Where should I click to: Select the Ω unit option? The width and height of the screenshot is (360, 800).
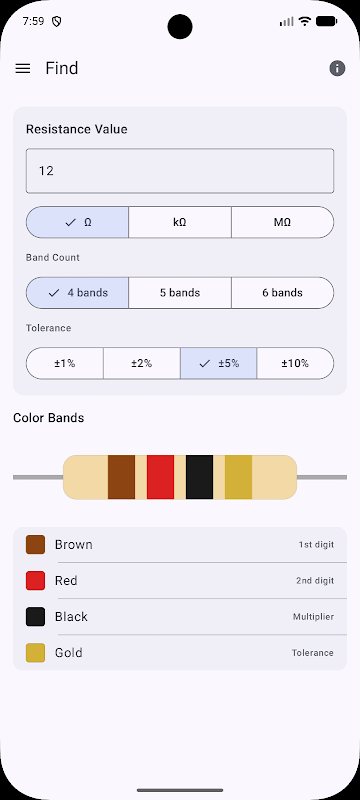(78, 222)
